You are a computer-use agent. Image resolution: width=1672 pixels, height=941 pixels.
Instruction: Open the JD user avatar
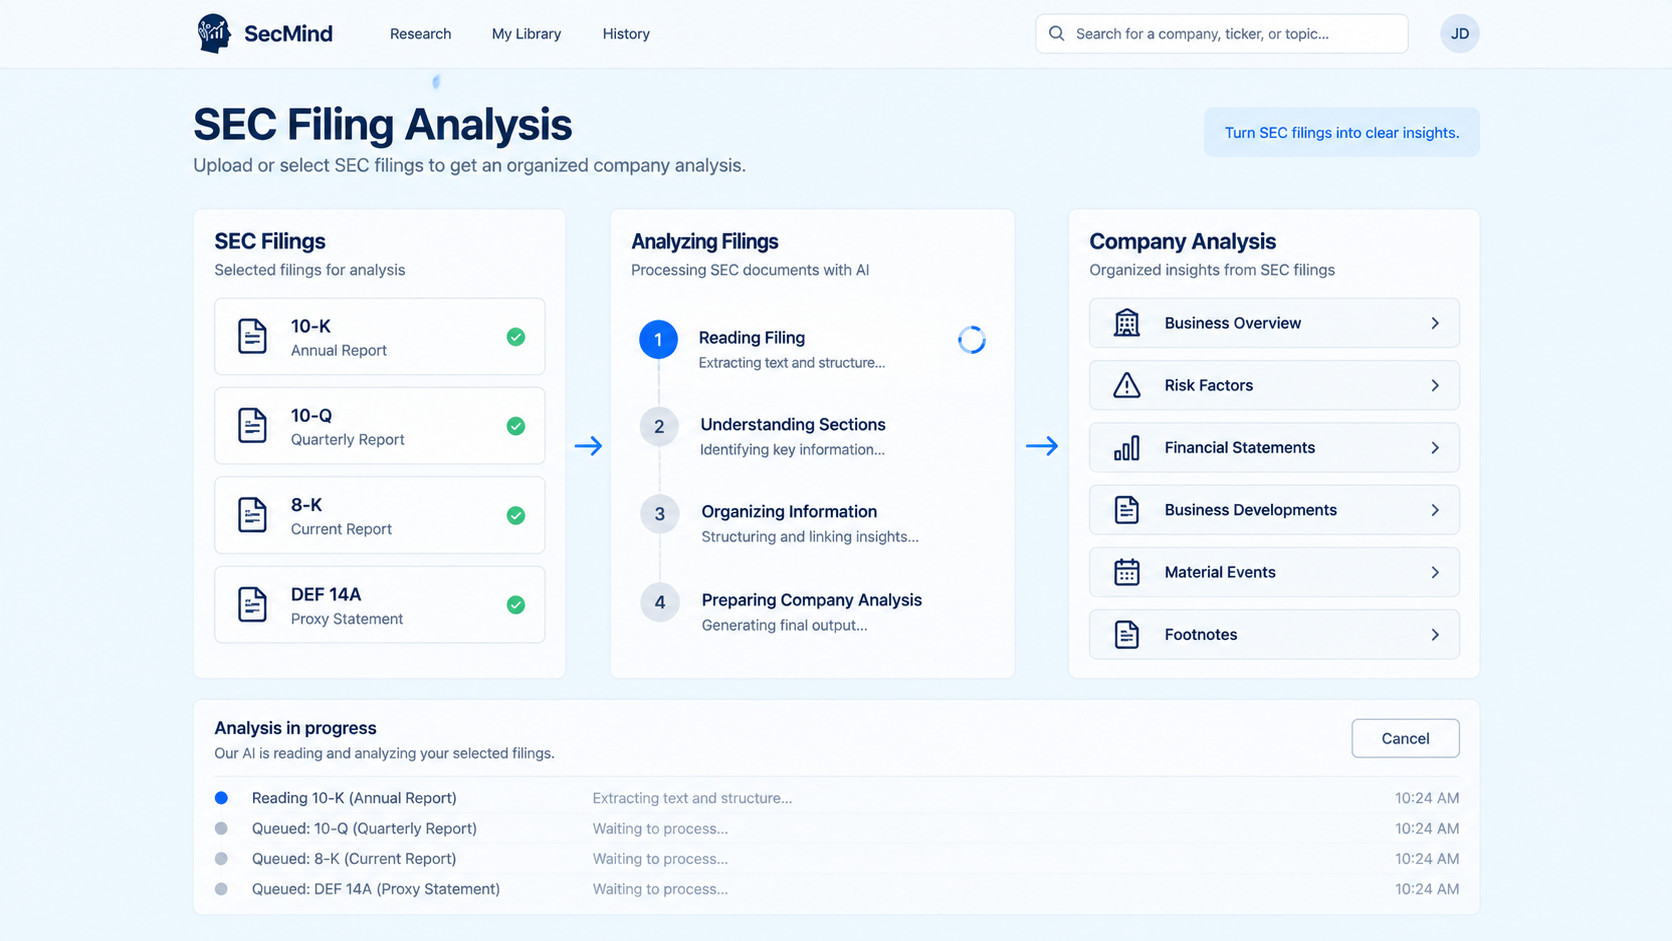point(1459,34)
